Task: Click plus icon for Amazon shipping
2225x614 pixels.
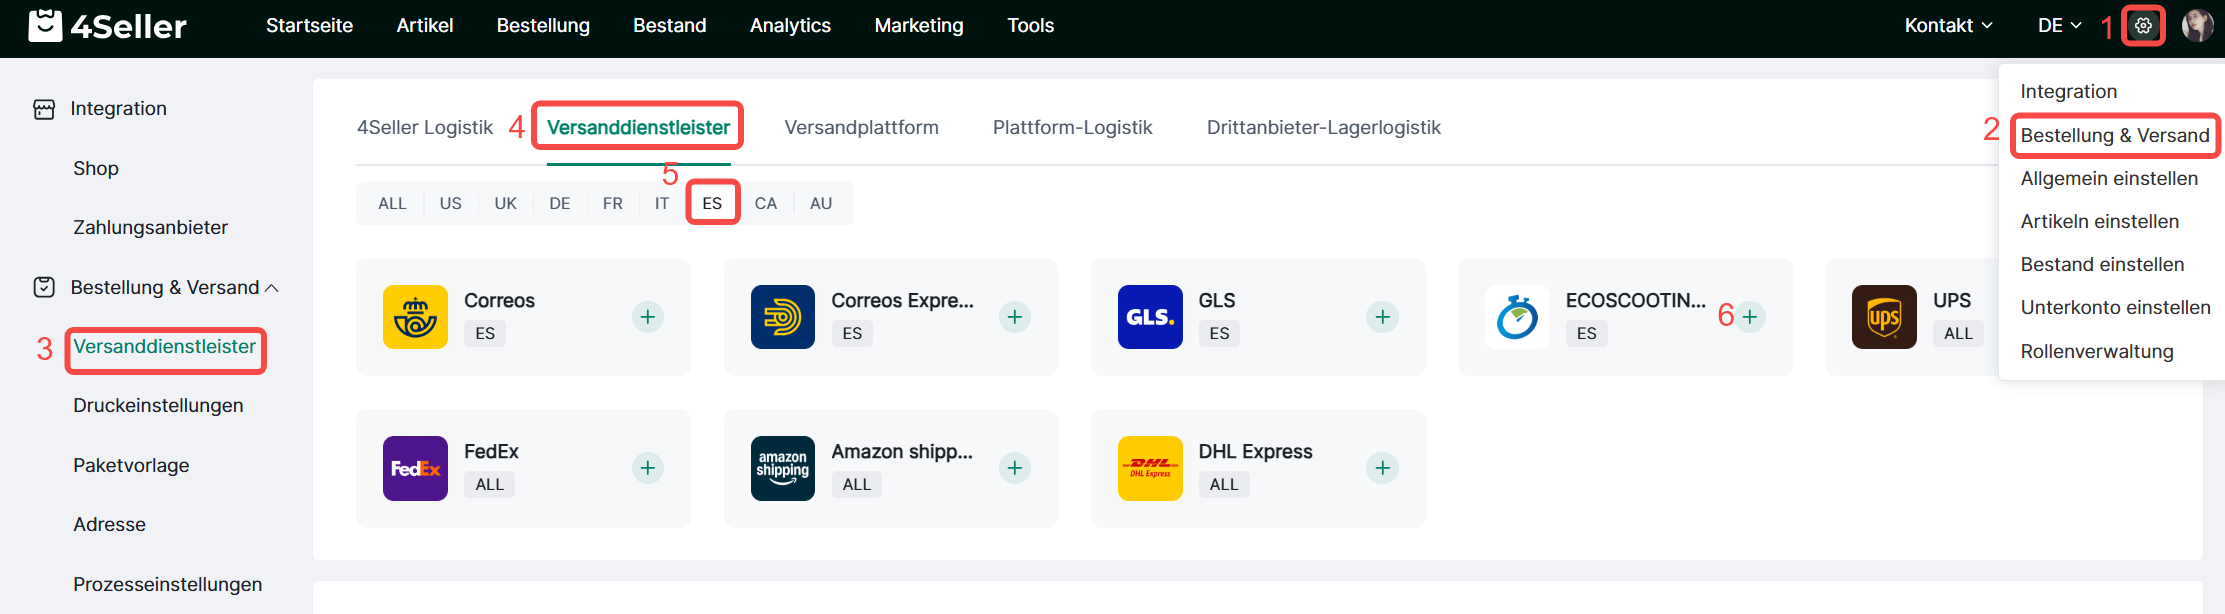Action: pyautogui.click(x=1014, y=468)
